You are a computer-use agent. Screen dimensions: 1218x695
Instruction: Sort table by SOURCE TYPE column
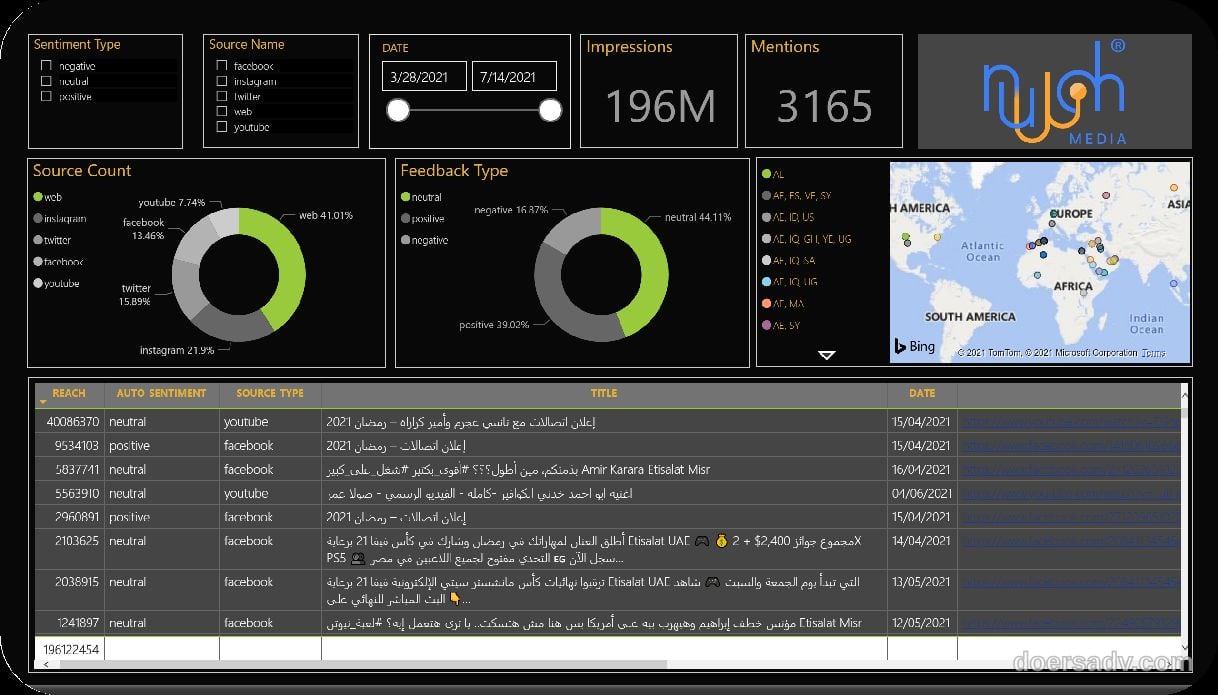point(270,394)
